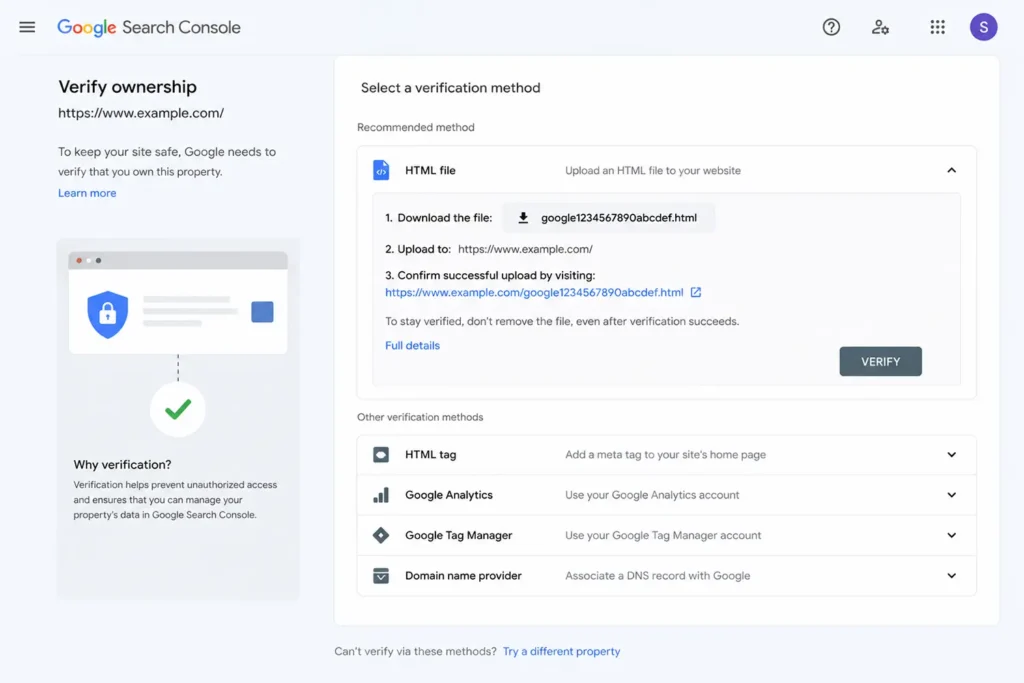The width and height of the screenshot is (1024, 683).
Task: Select the Google Tag Manager label
Action: click(458, 535)
